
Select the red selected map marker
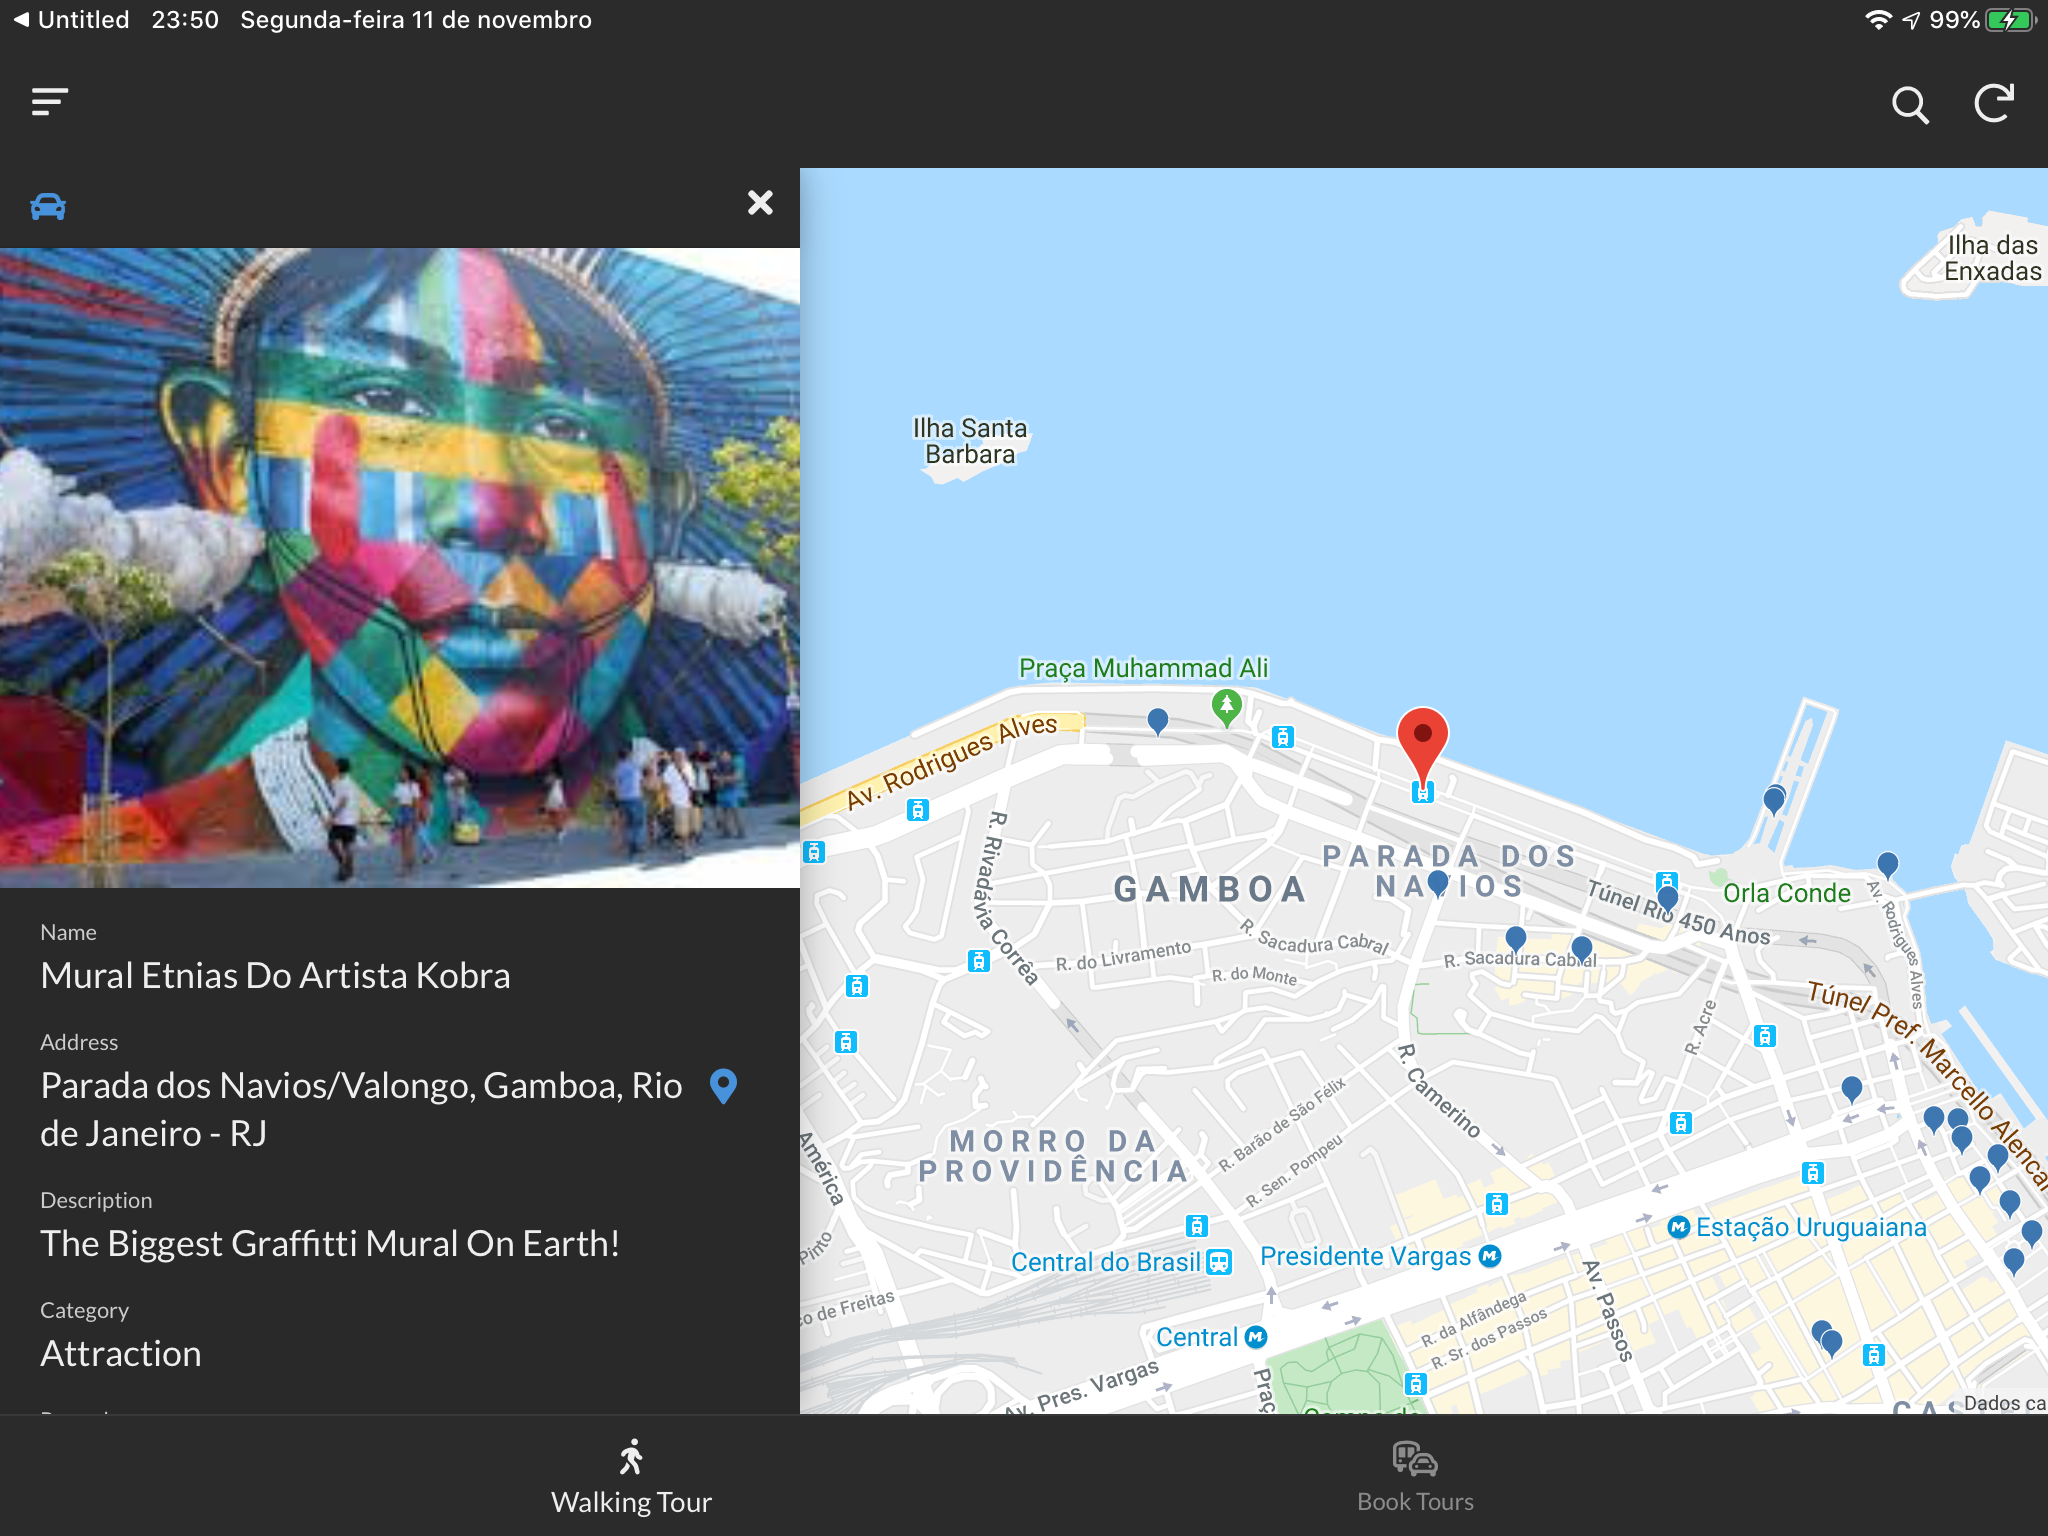tap(1422, 744)
